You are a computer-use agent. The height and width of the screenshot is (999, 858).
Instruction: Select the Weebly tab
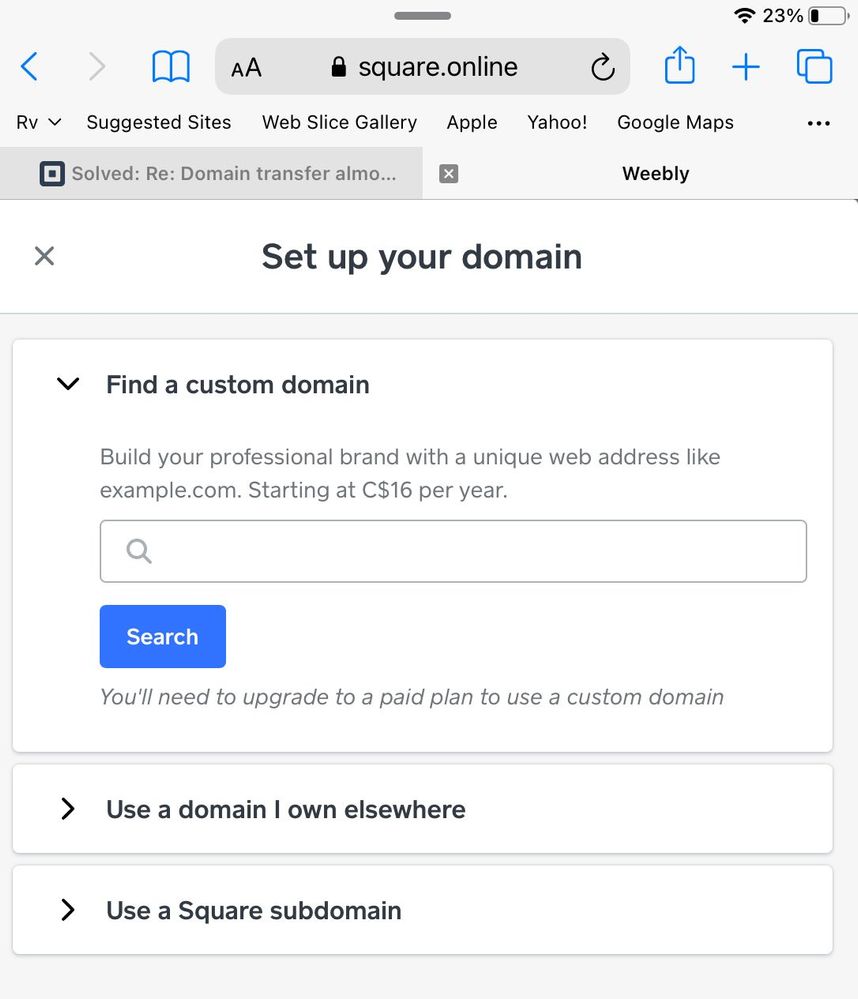(655, 174)
